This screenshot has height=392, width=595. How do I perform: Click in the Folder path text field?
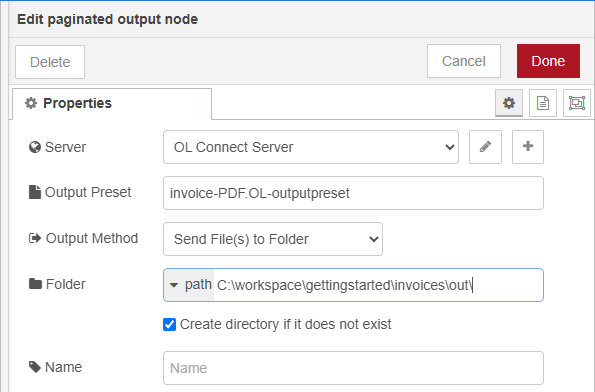coord(378,285)
